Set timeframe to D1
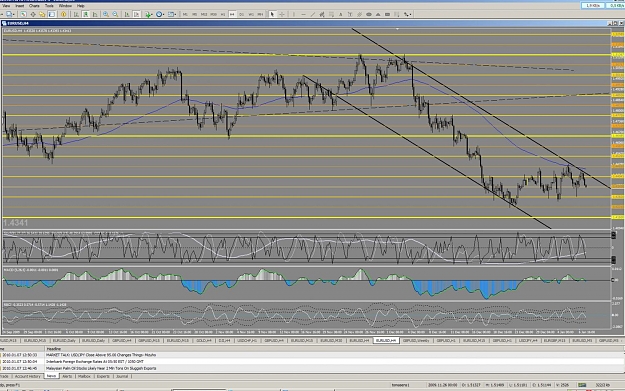The image size is (625, 391). pos(242,14)
